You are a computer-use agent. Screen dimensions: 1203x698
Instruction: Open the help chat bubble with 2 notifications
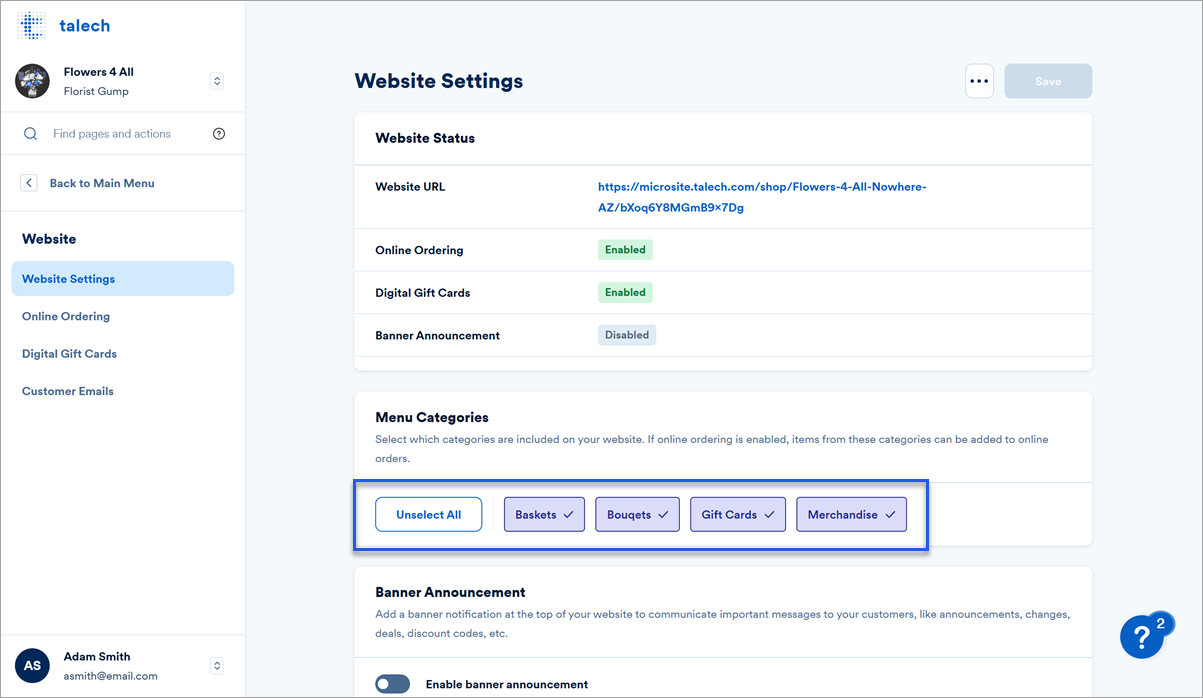(x=1143, y=637)
